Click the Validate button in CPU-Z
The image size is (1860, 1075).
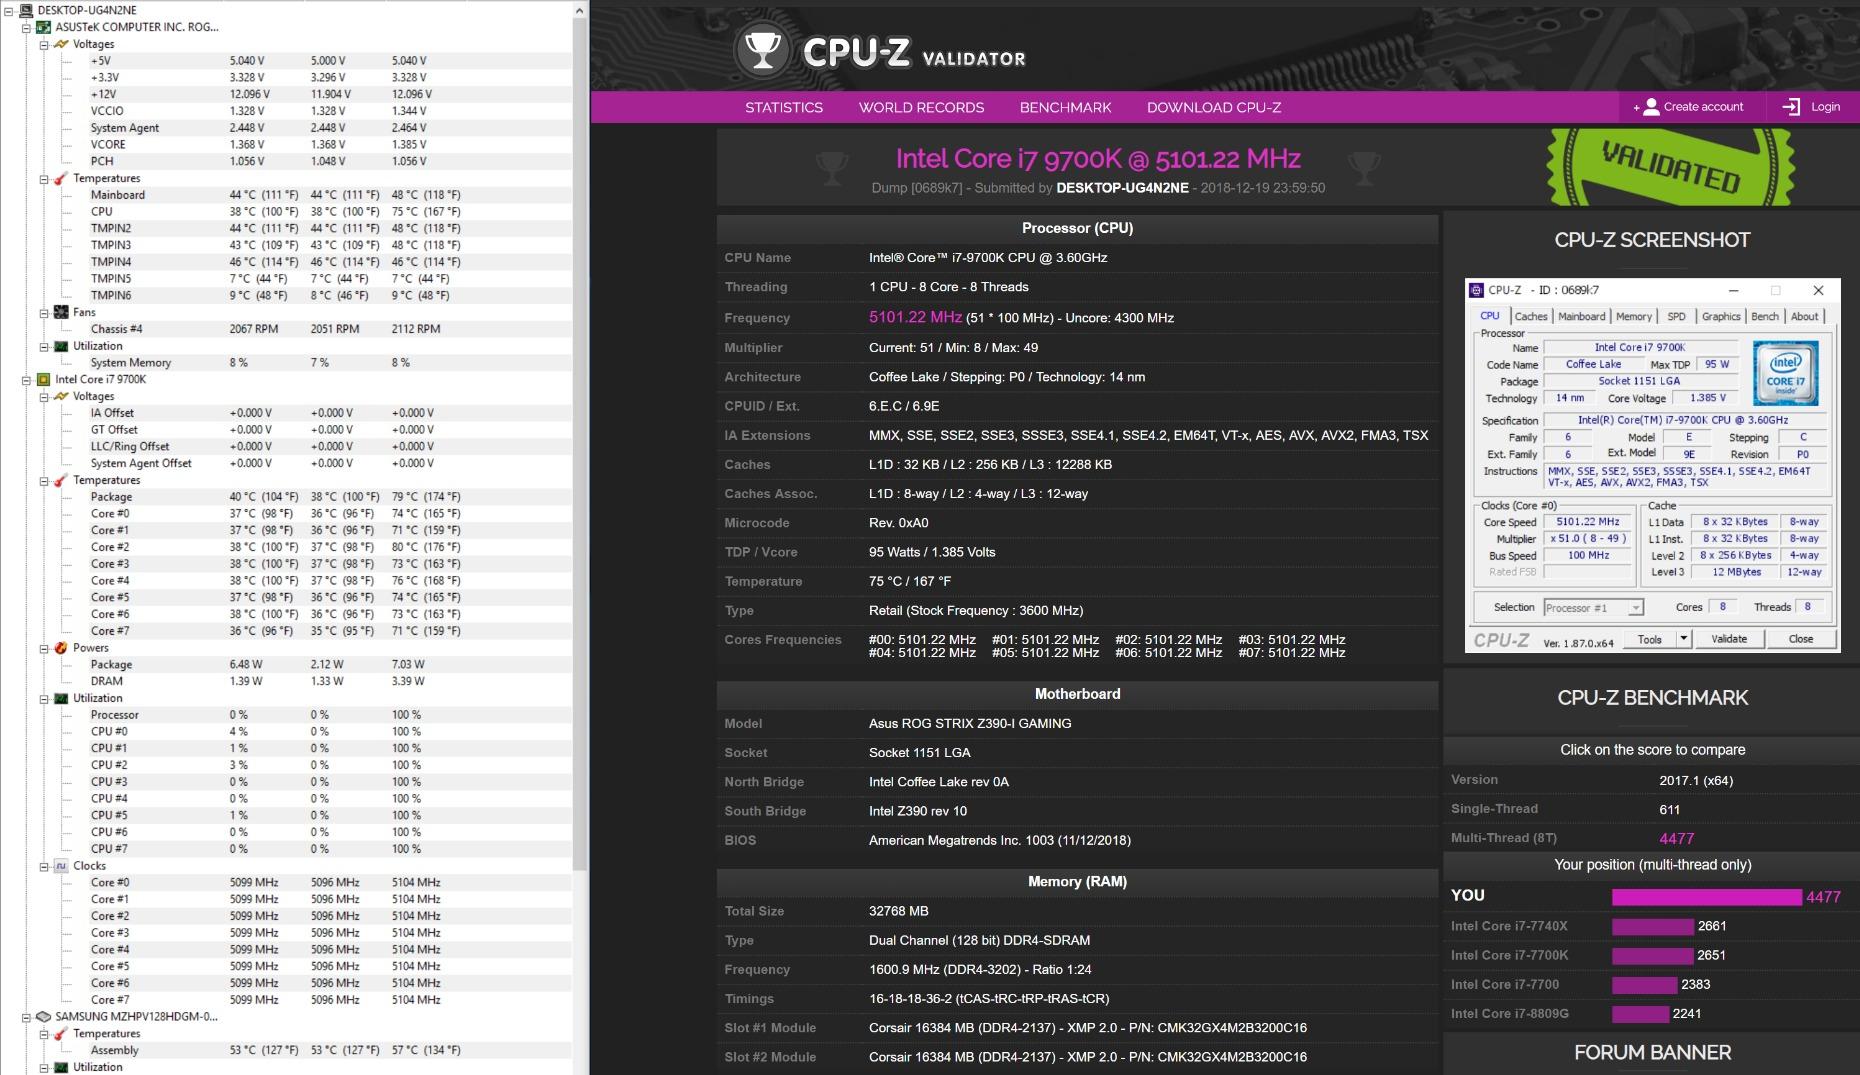point(1729,639)
